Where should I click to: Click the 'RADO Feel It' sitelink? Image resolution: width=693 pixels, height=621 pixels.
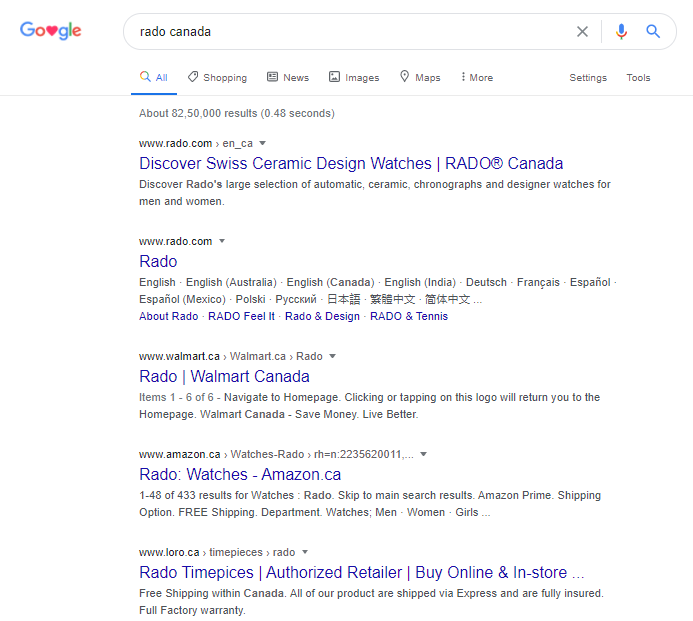pyautogui.click(x=241, y=316)
